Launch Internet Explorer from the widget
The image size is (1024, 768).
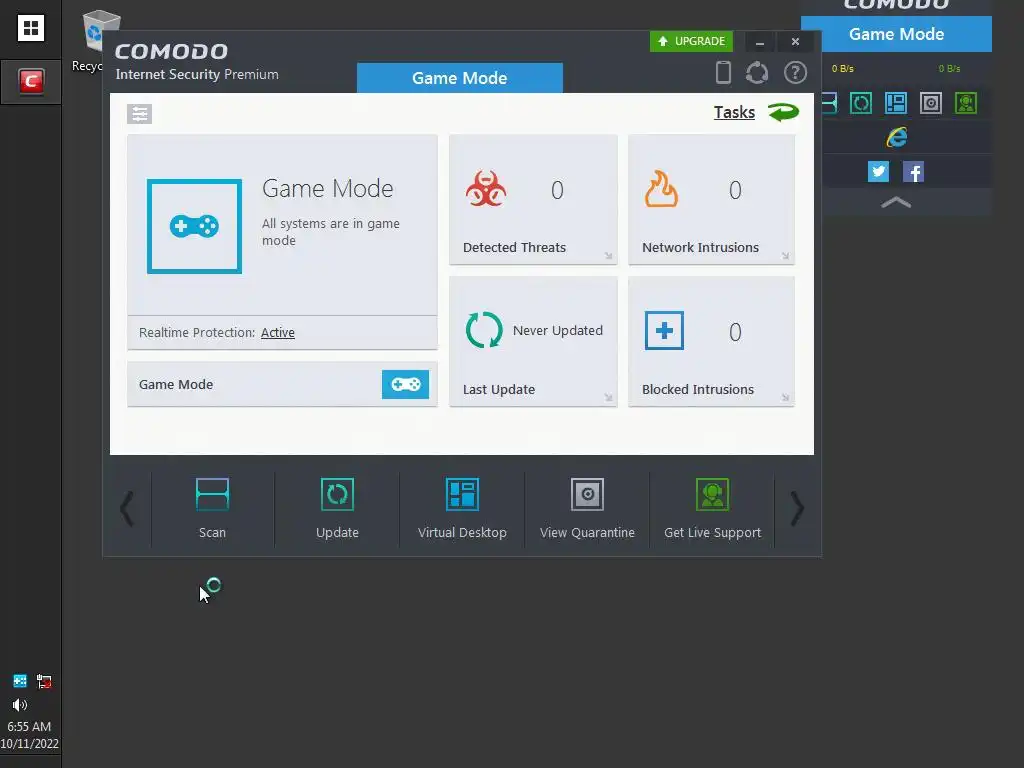pyautogui.click(x=897, y=137)
